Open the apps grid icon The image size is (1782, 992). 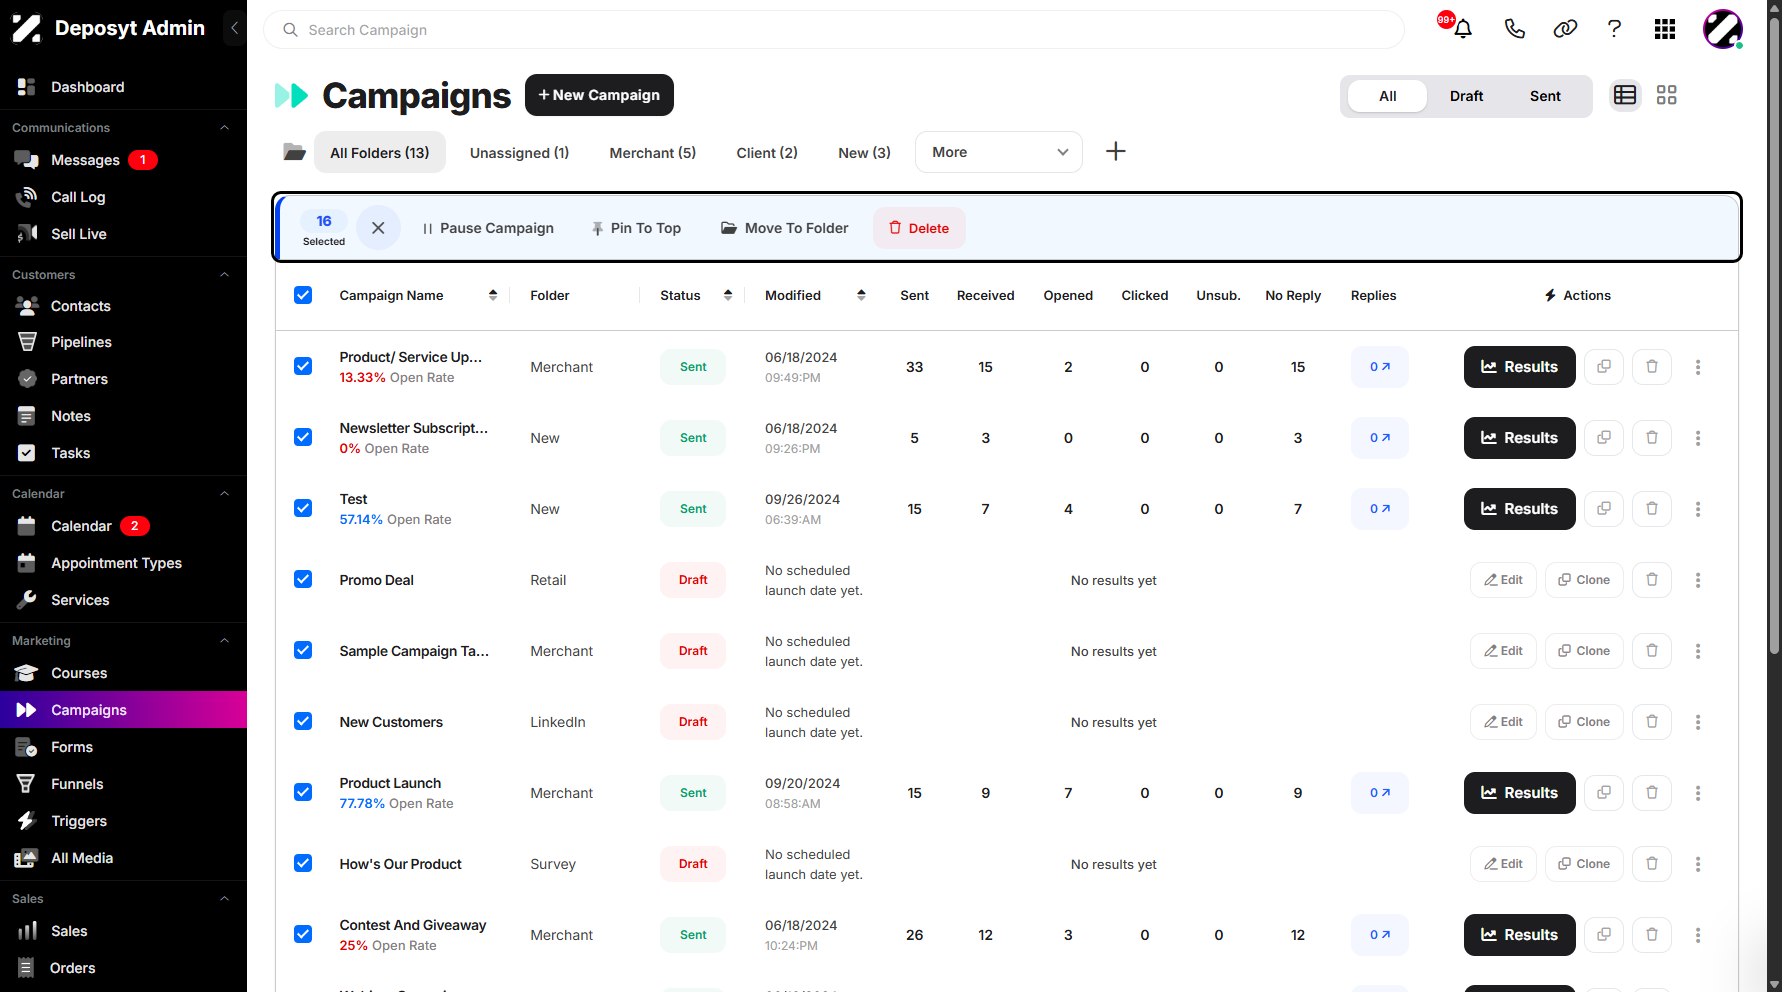pos(1665,29)
